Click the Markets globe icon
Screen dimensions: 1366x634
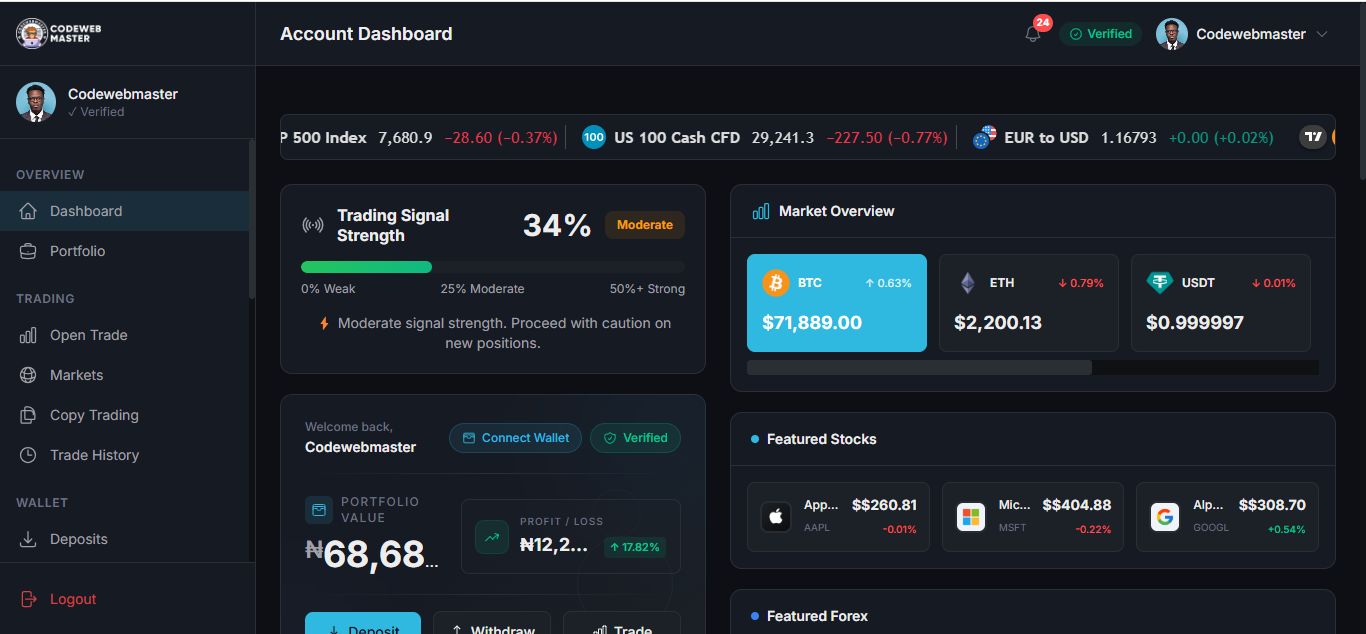(29, 375)
